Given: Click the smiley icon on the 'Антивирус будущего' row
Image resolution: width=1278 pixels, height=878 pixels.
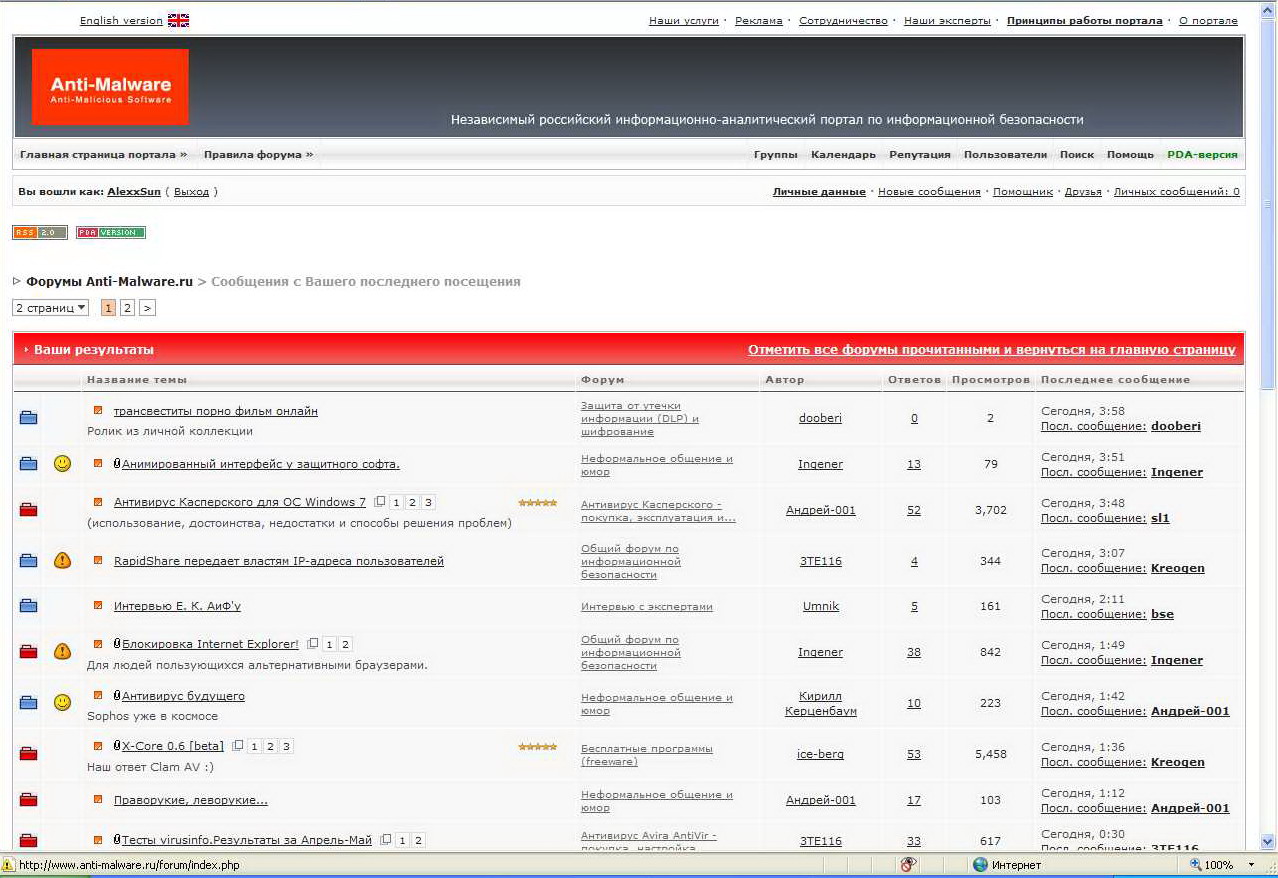Looking at the screenshot, I should 62,703.
